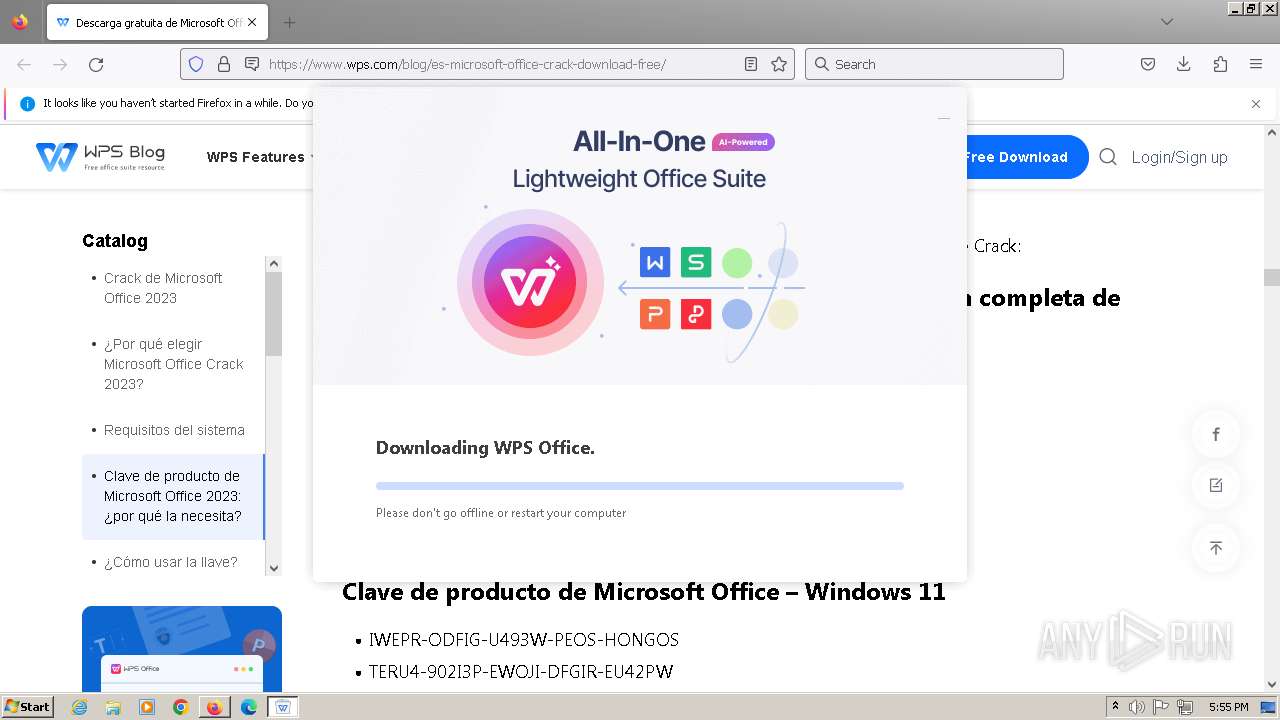The image size is (1280, 720).
Task: Click the browser back arrow
Action: [x=24, y=64]
